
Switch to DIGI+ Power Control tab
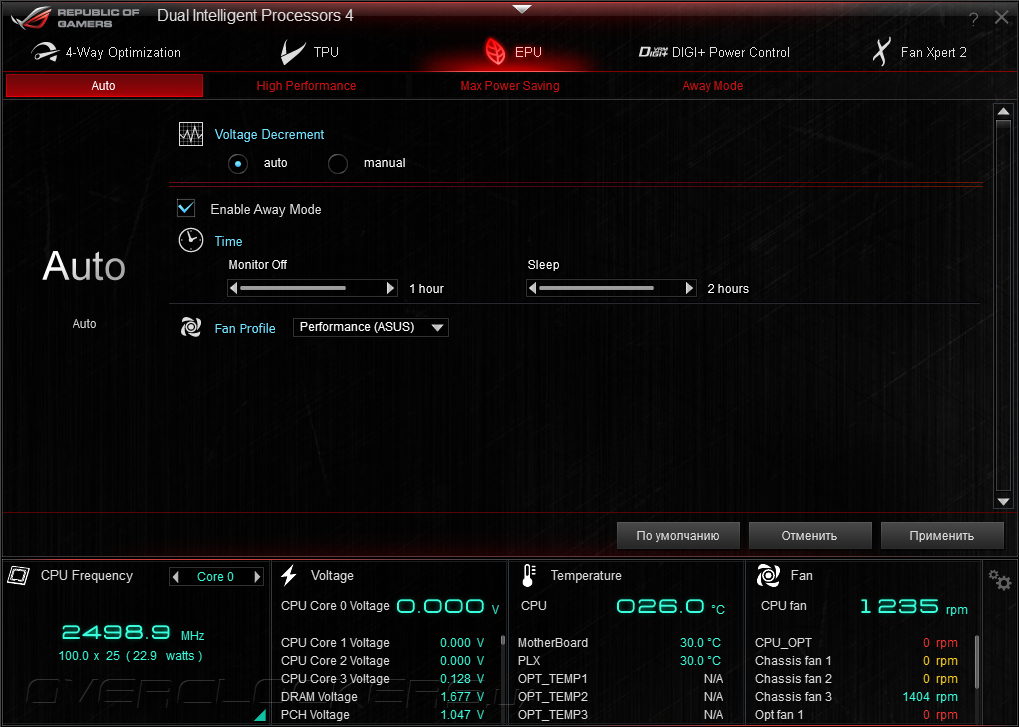714,52
